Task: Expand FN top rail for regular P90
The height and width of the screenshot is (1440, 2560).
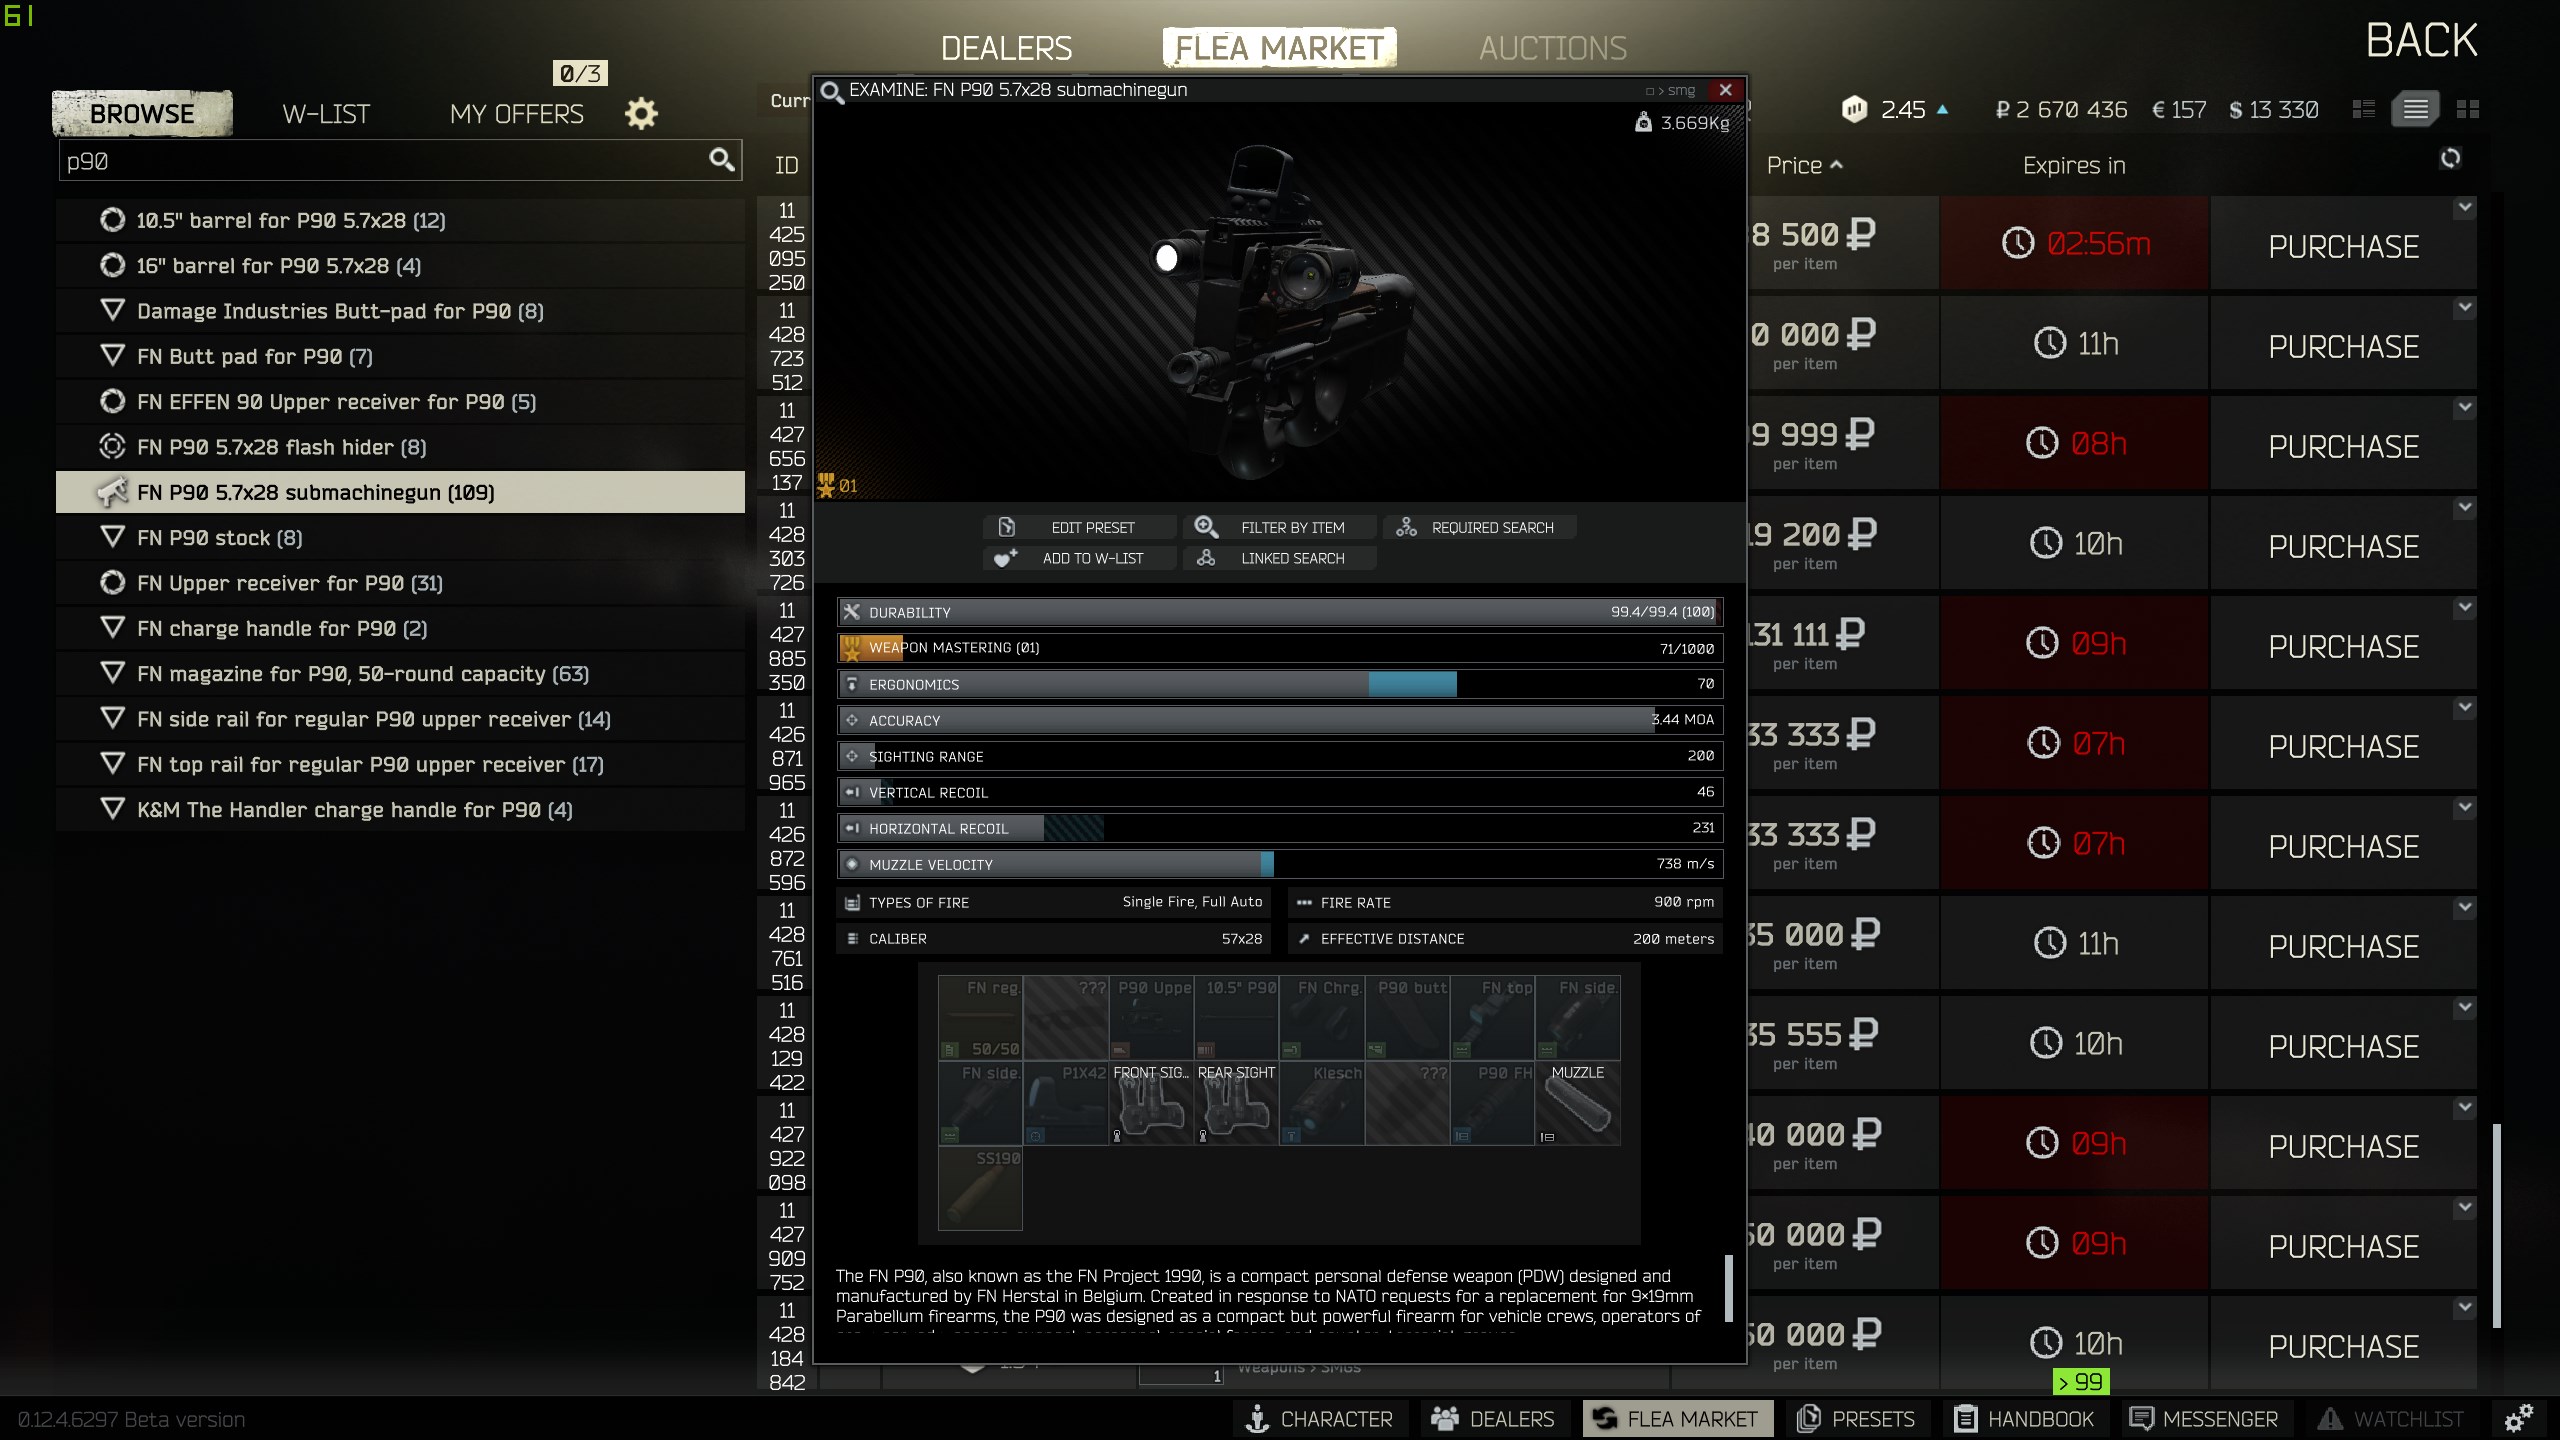Action: click(x=400, y=764)
